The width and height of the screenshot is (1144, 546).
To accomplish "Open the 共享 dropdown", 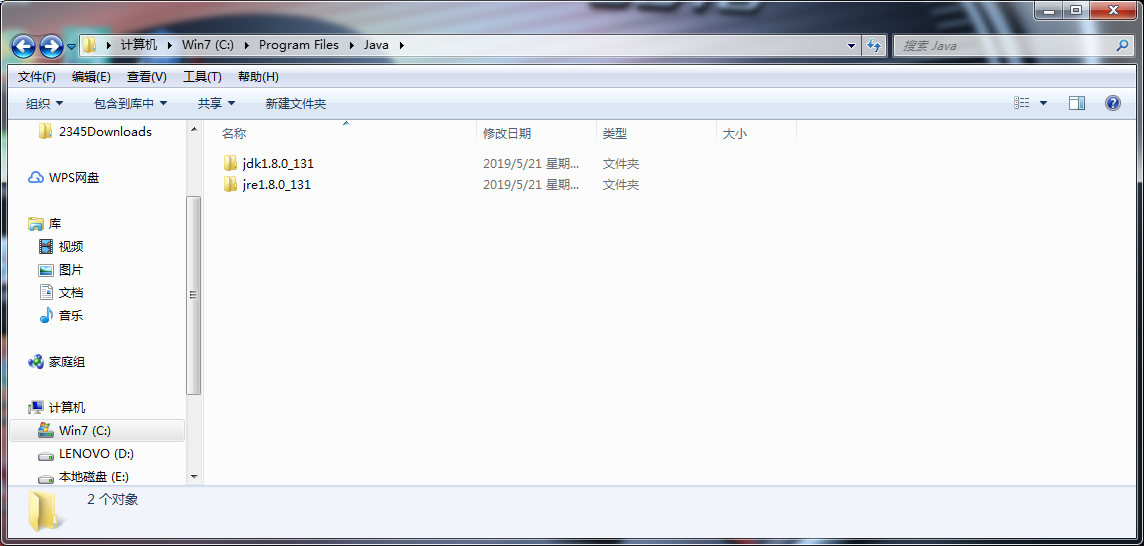I will [216, 104].
